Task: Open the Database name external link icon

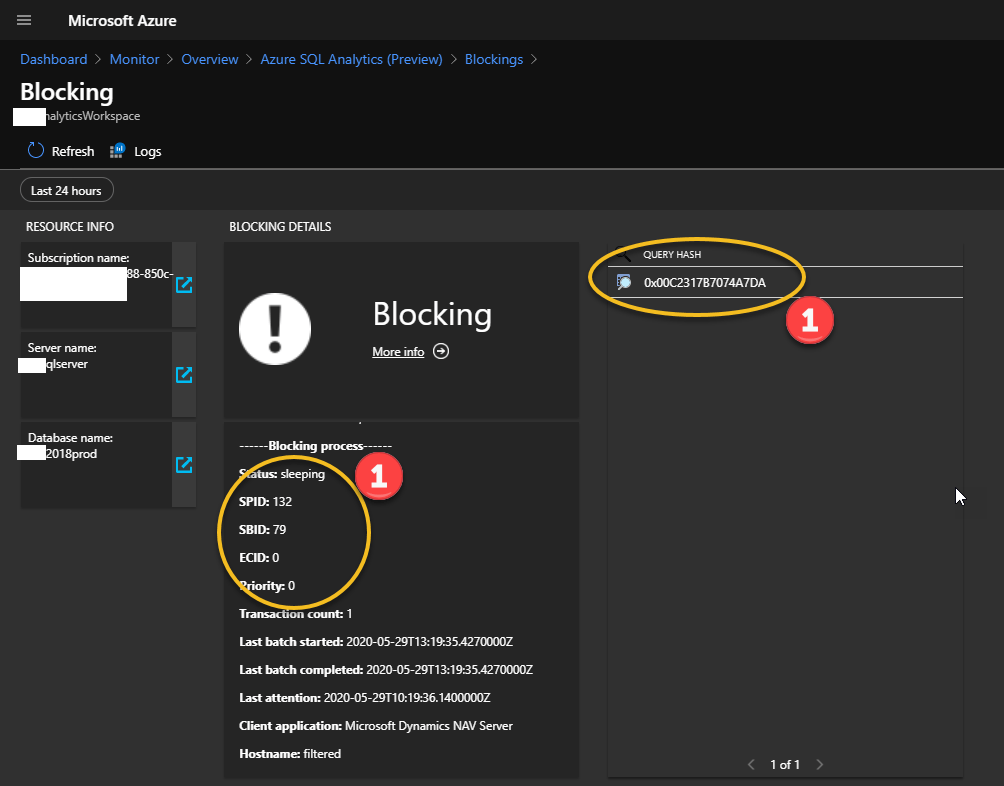Action: pyautogui.click(x=184, y=465)
